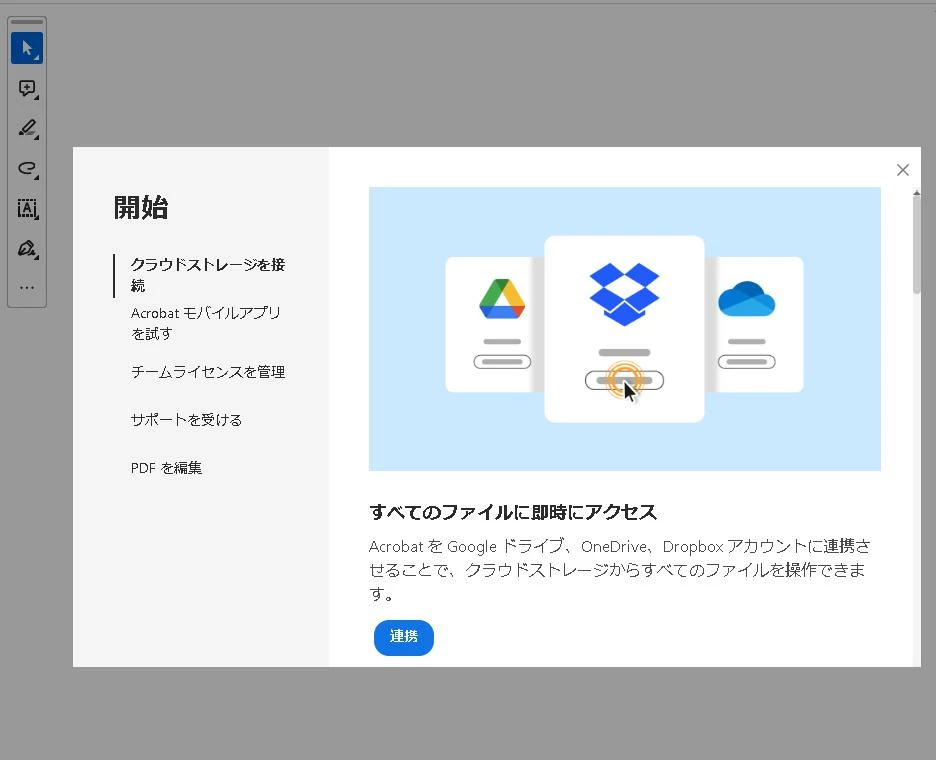The height and width of the screenshot is (760, 936).
Task: Select the text box tool
Action: [27, 208]
